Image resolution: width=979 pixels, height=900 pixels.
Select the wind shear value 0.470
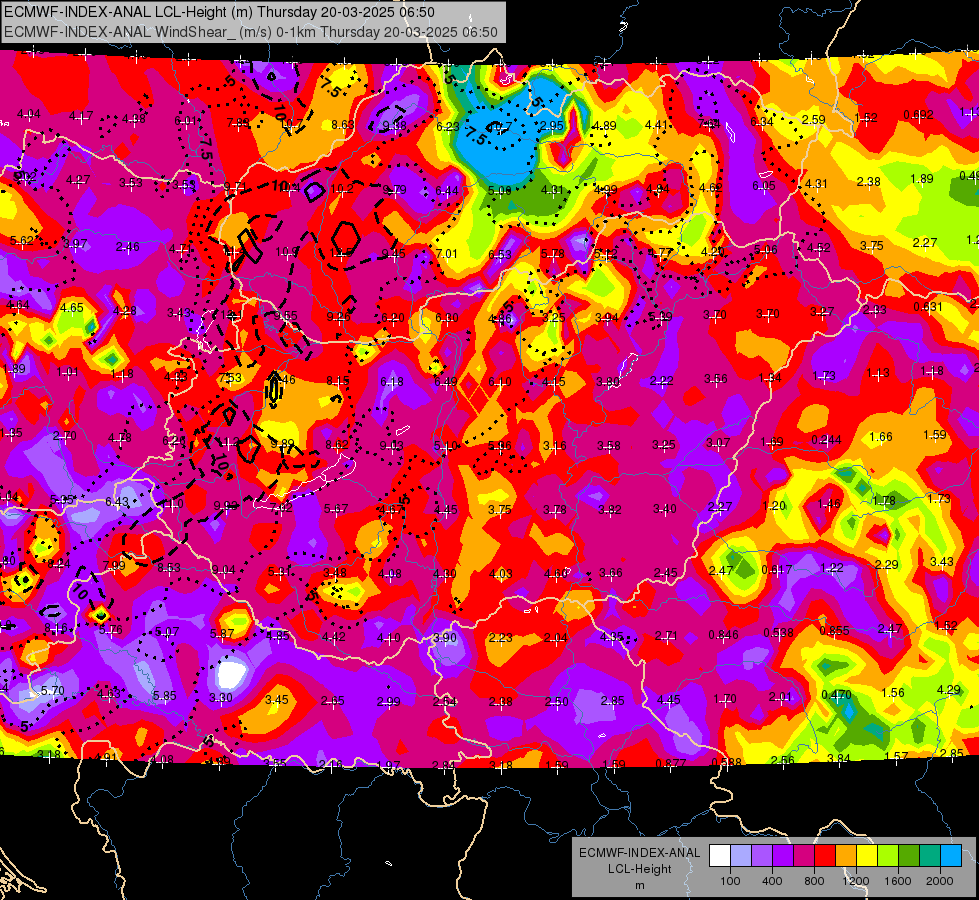(x=837, y=694)
